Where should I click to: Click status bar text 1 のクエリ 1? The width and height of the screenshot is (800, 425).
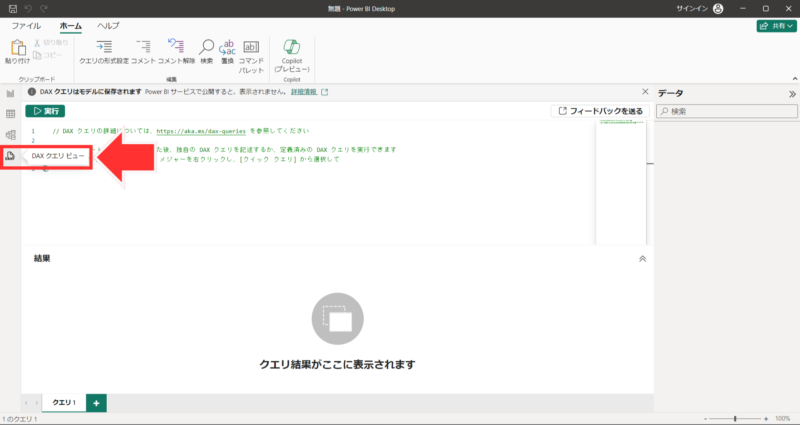[x=20, y=419]
